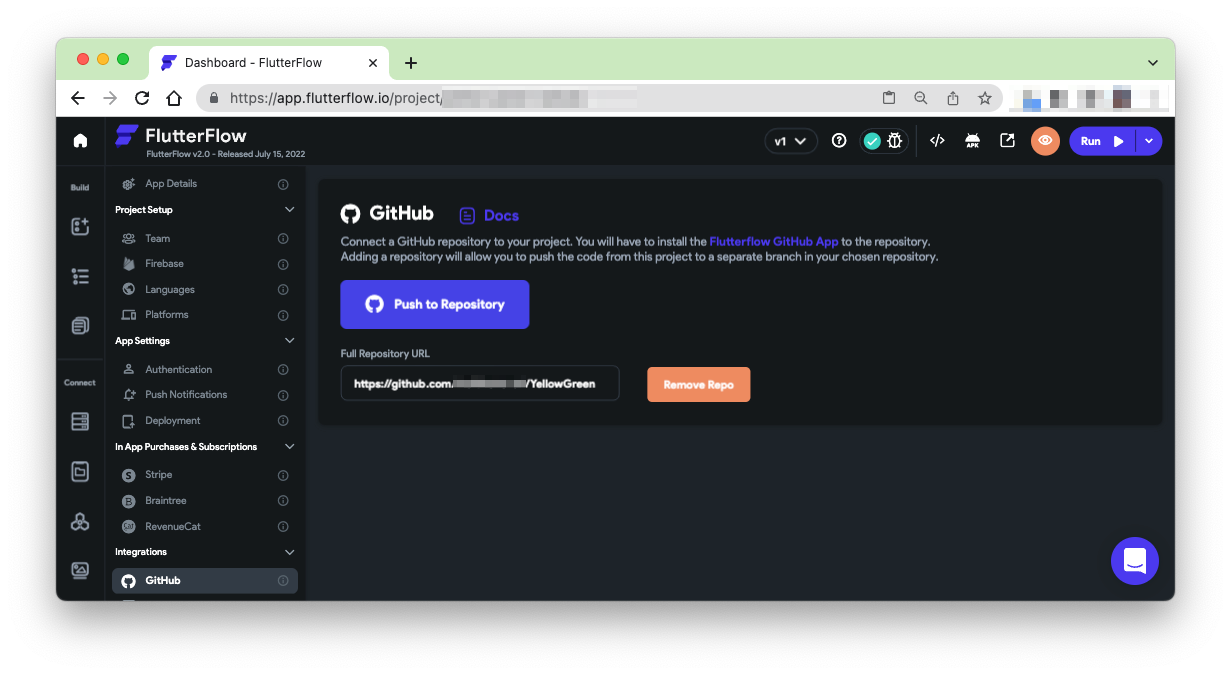
Task: Bookmark page with star icon
Action: [x=985, y=98]
